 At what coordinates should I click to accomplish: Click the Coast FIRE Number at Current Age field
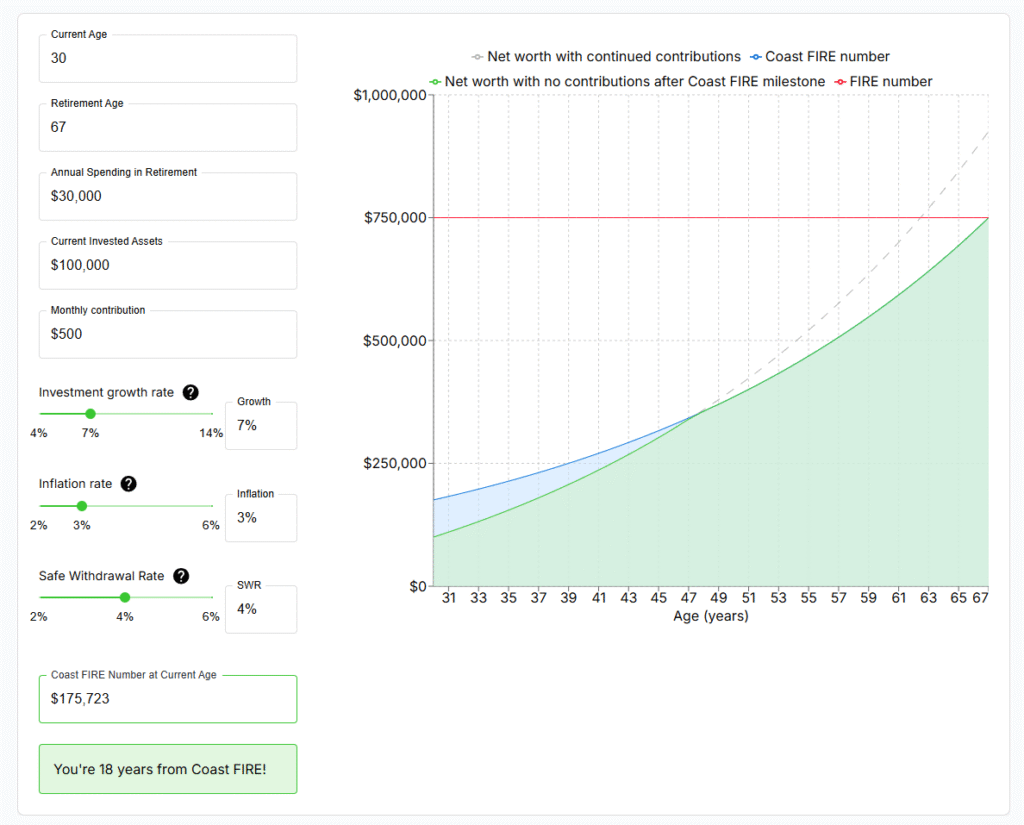point(168,699)
